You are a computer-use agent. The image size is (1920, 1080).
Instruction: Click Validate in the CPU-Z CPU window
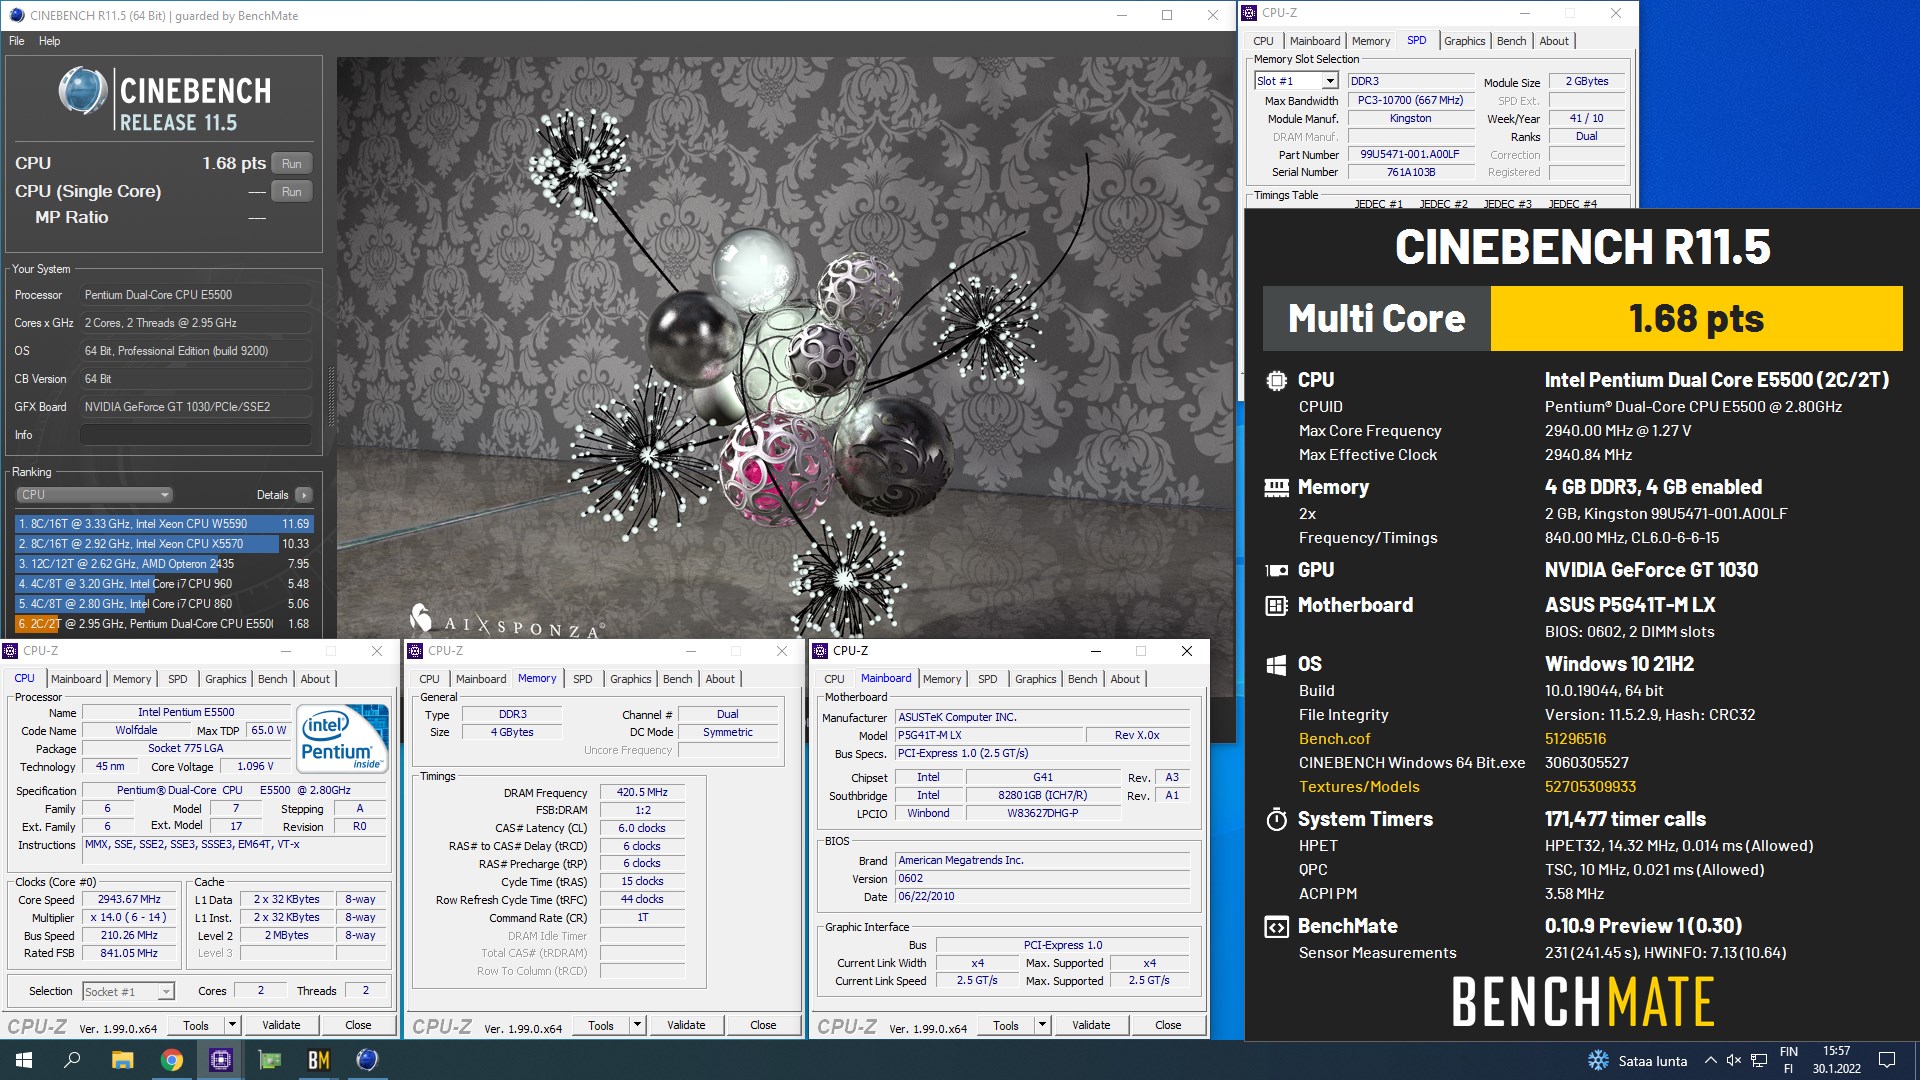pyautogui.click(x=281, y=1025)
